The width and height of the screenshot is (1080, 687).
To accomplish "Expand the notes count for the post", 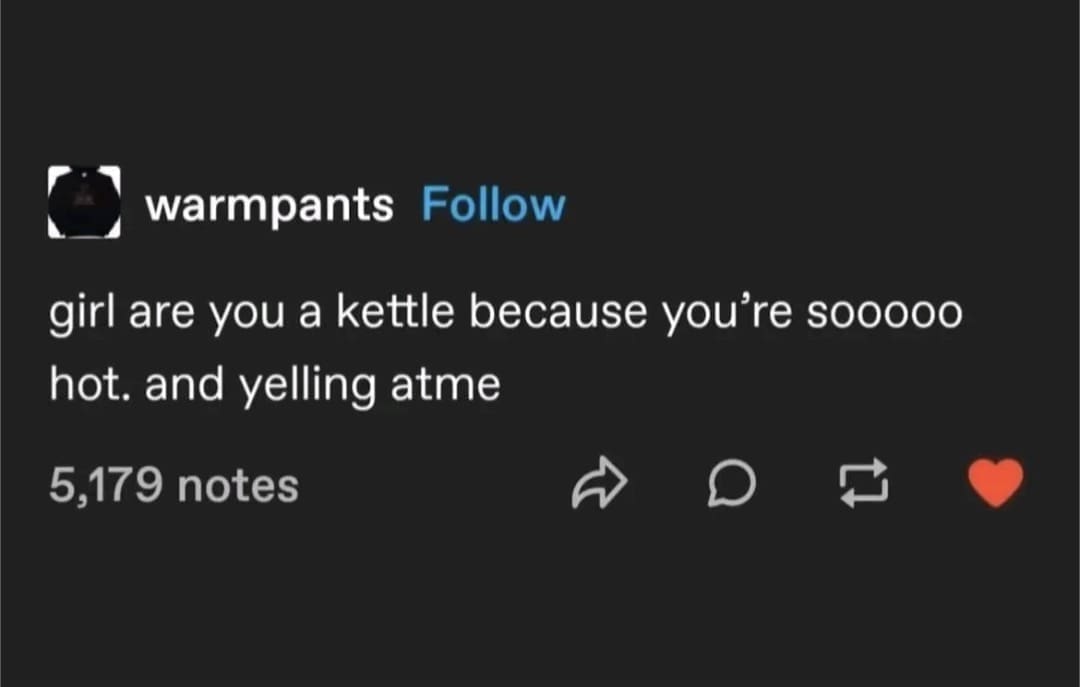I will (x=174, y=487).
